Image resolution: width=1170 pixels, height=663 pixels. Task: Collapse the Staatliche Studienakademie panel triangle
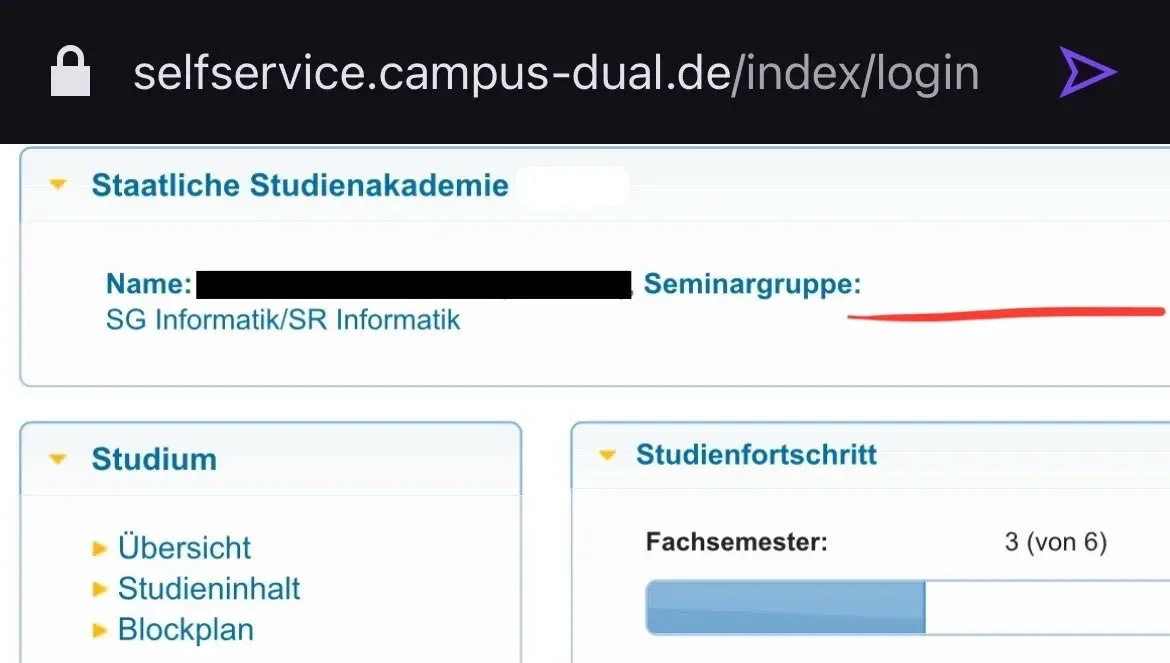click(58, 185)
